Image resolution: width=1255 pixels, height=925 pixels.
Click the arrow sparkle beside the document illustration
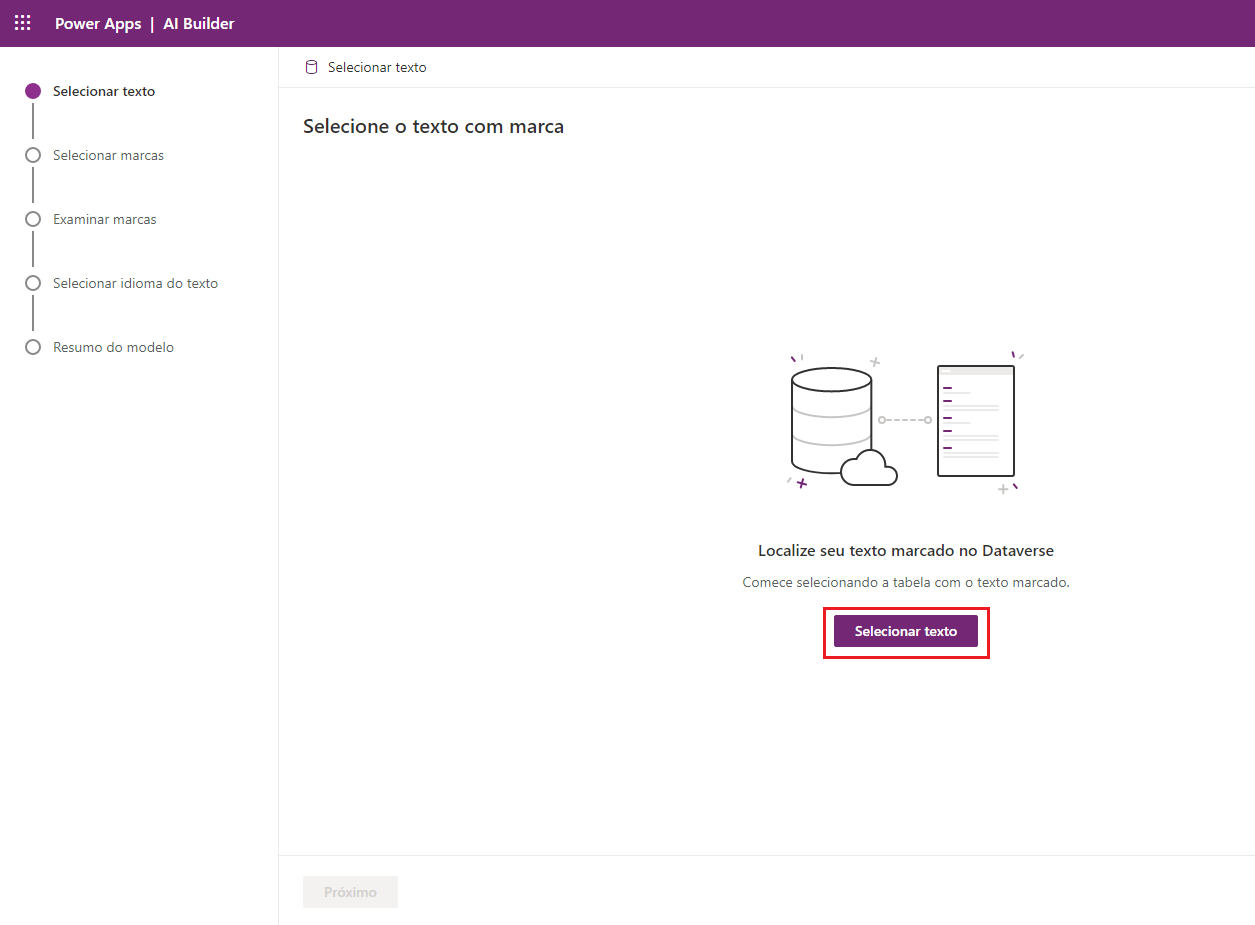(1015, 355)
